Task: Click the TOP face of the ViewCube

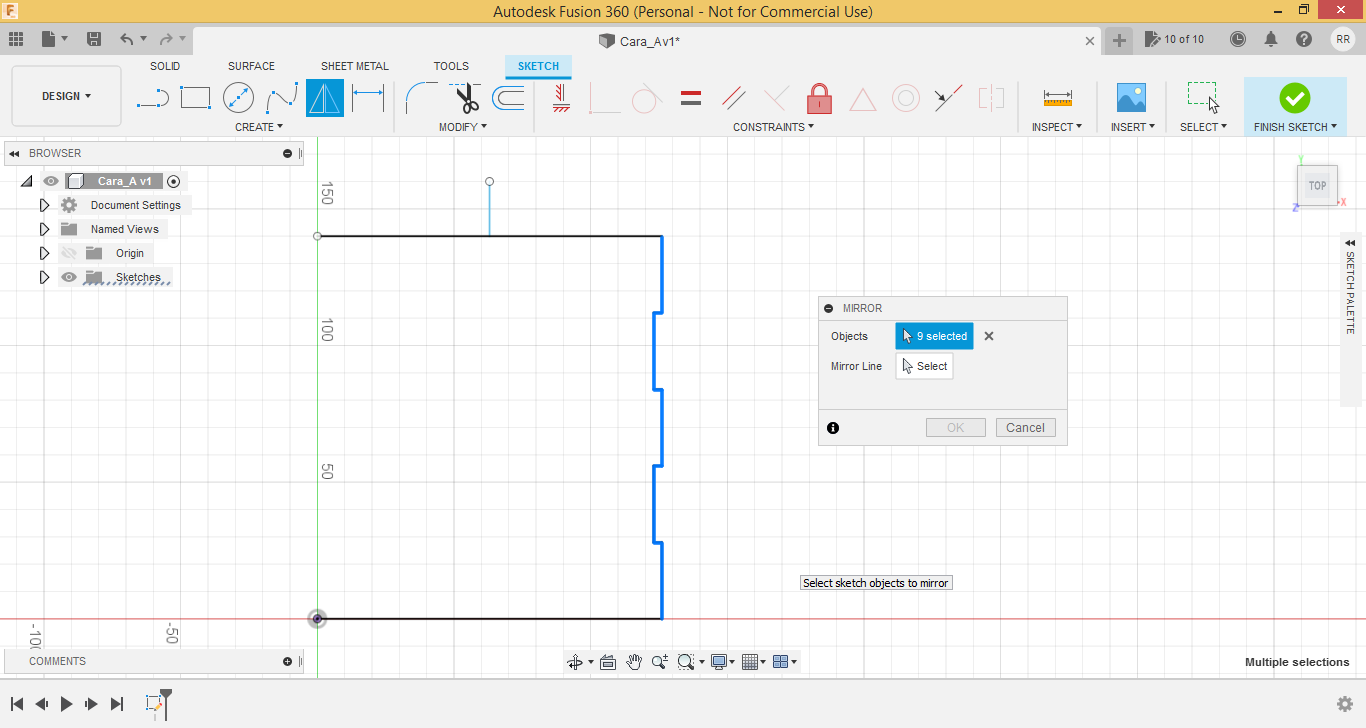Action: 1317,186
